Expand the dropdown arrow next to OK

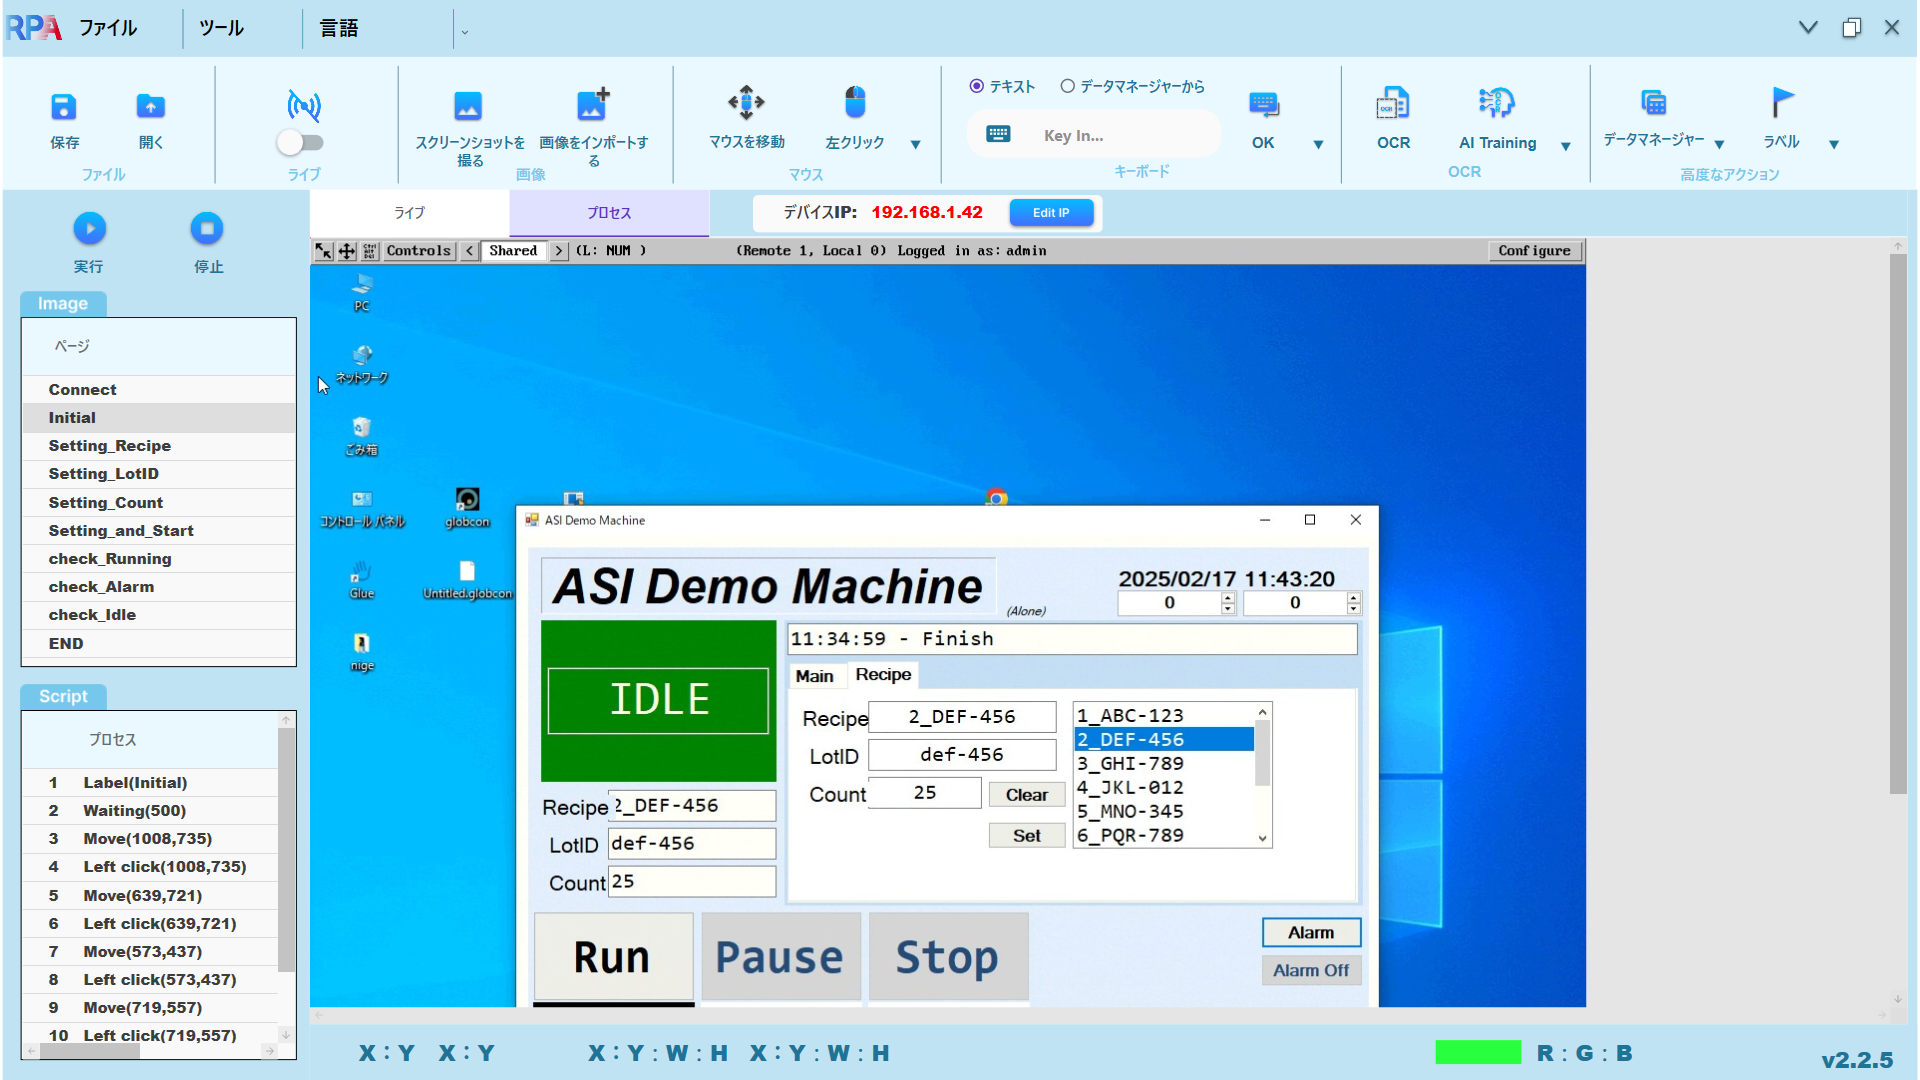tap(1319, 144)
